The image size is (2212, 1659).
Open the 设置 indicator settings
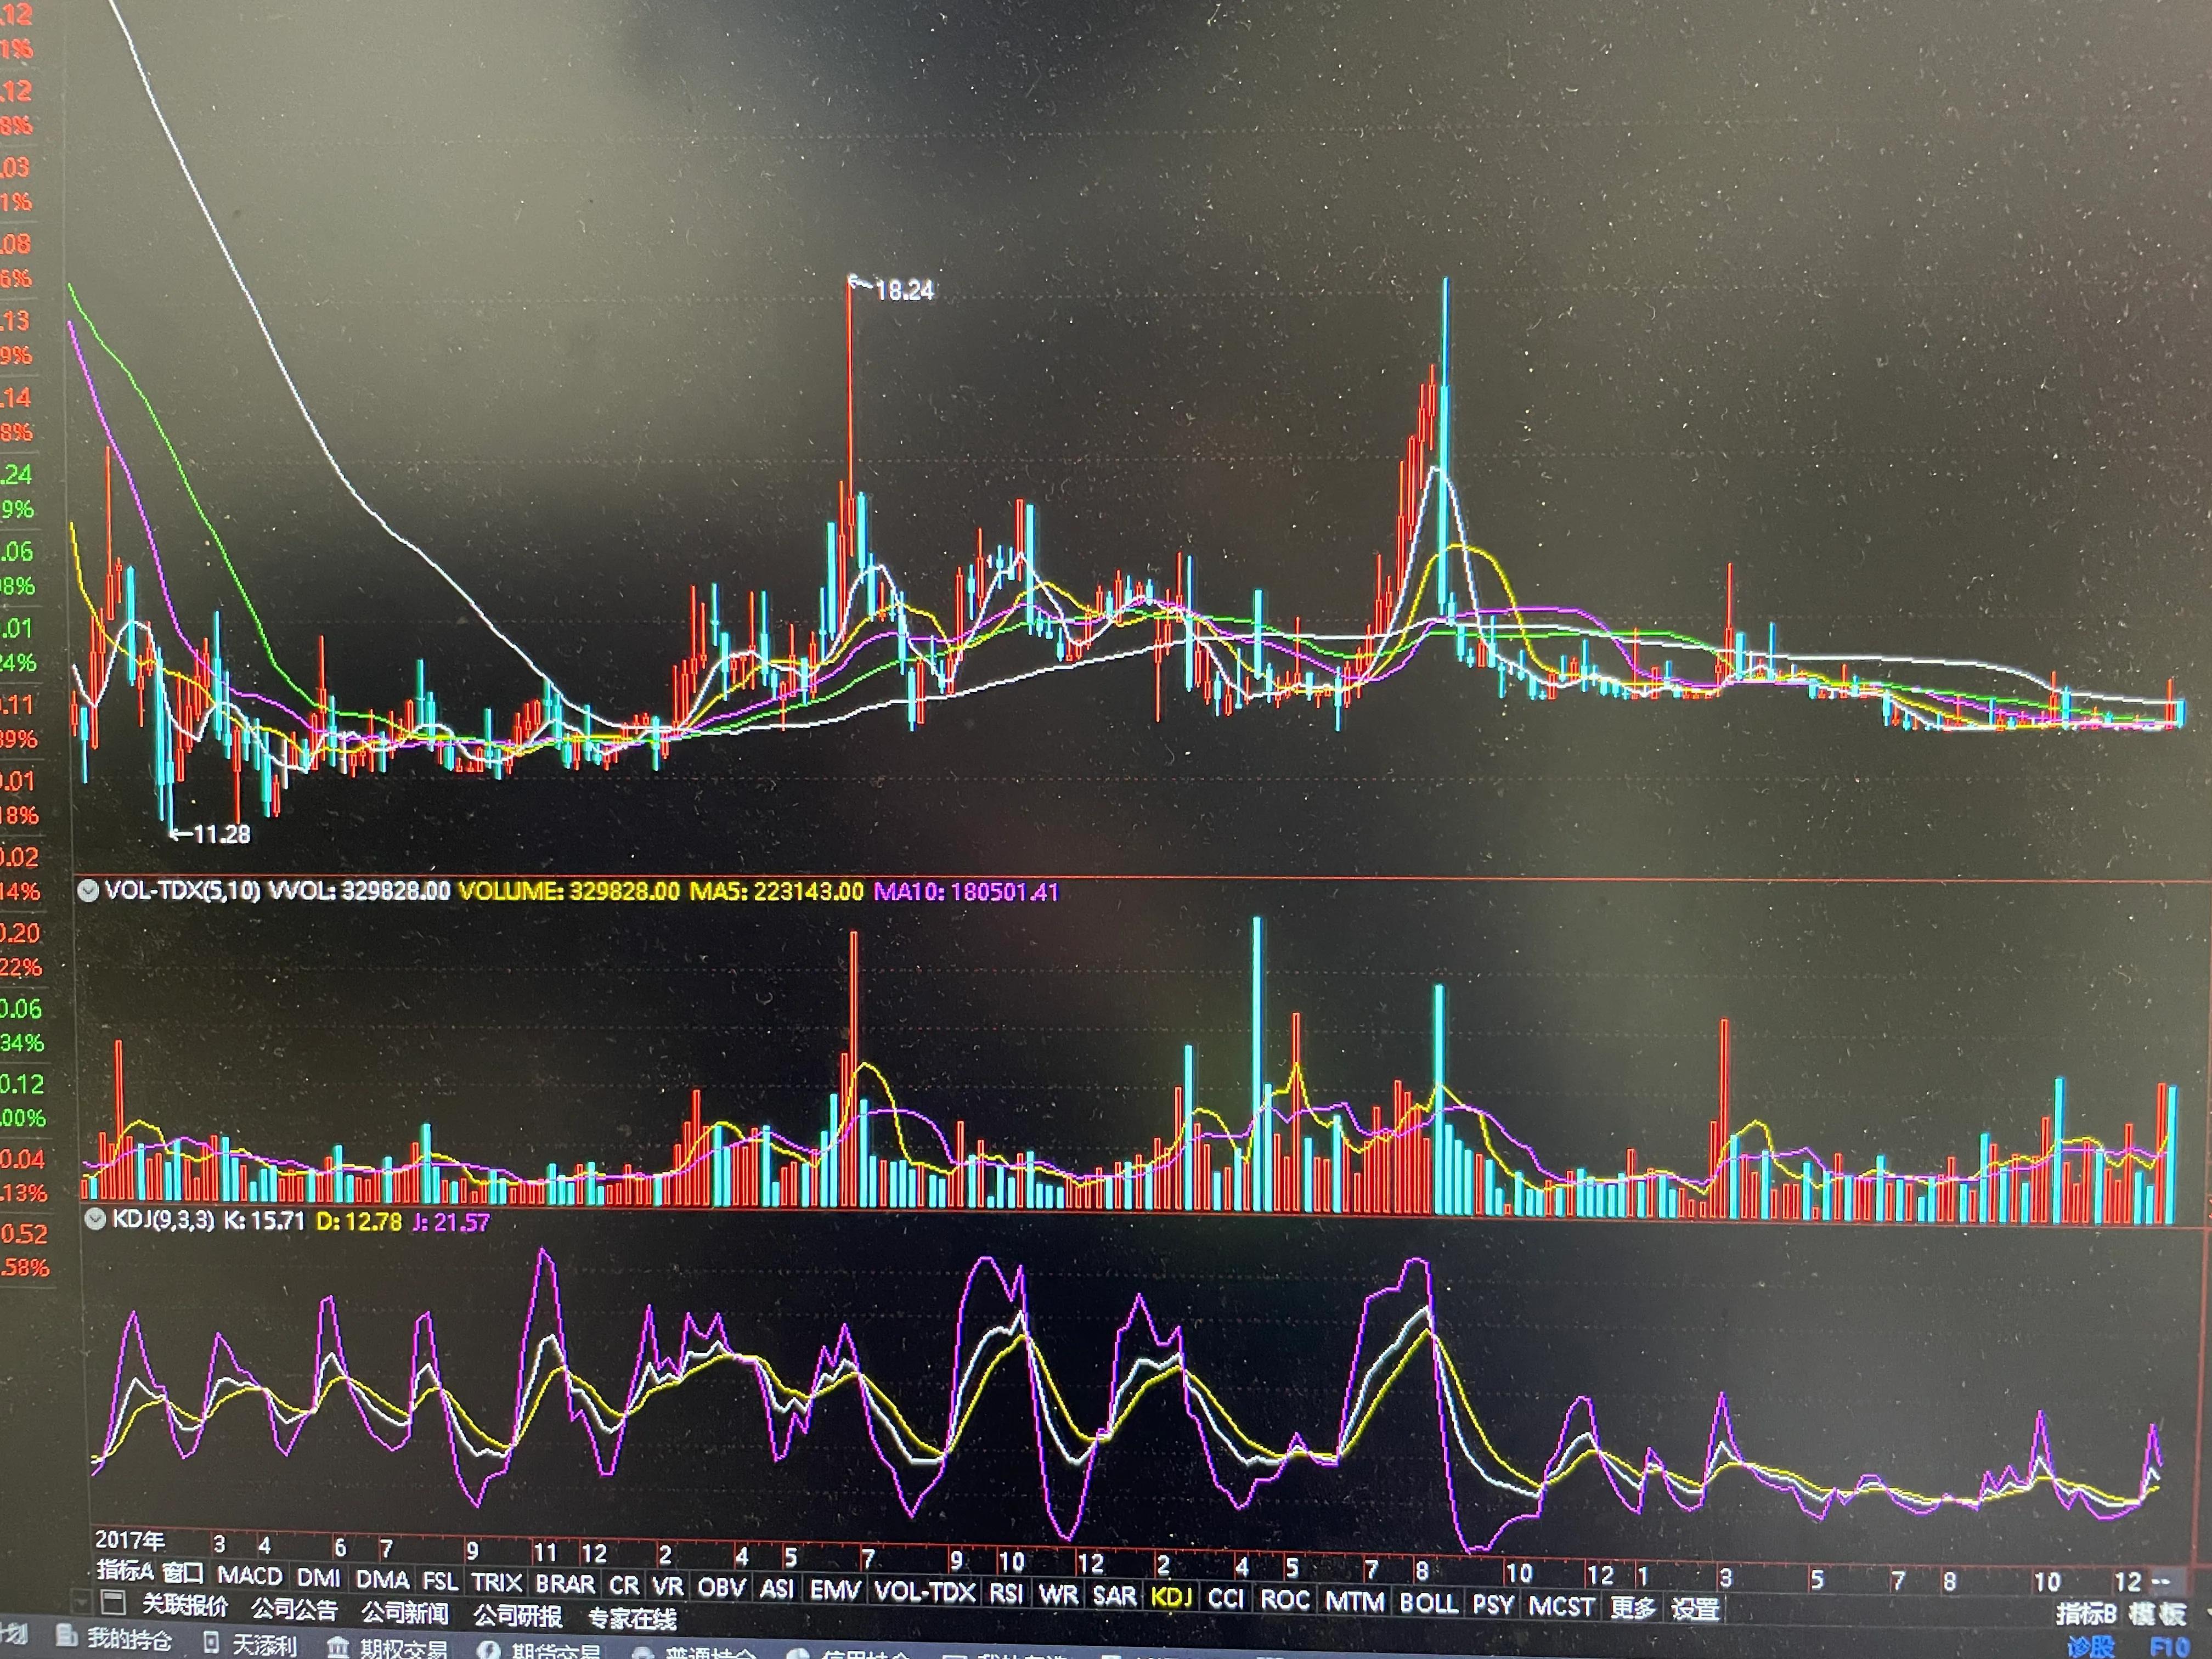1696,1610
